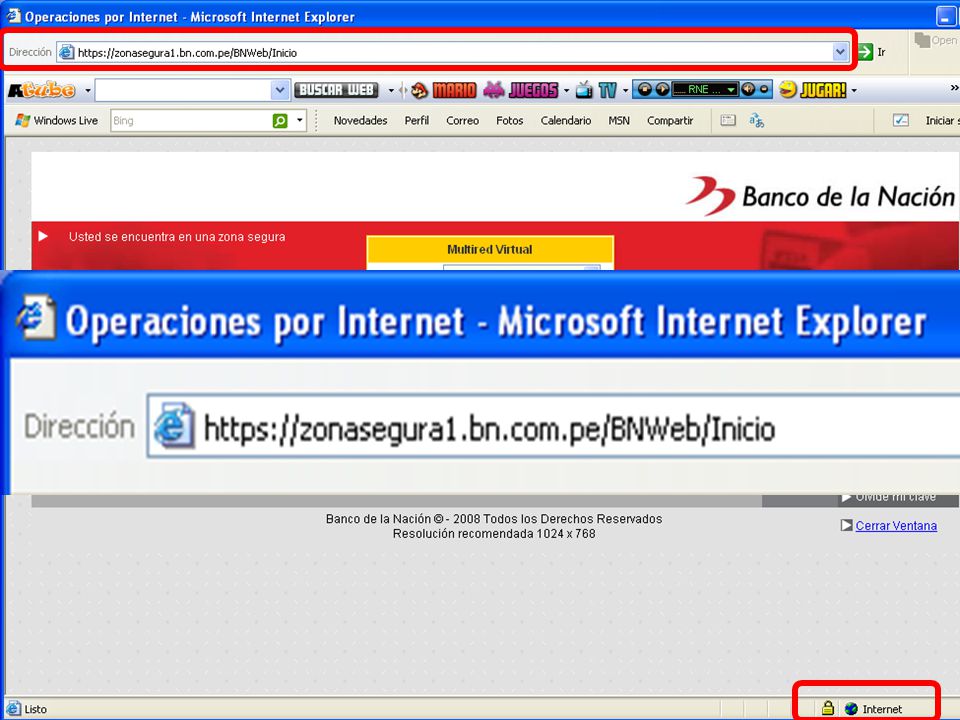Click the Banco de la Nación 2008 copyright text
This screenshot has width=960, height=720.
coord(494,519)
